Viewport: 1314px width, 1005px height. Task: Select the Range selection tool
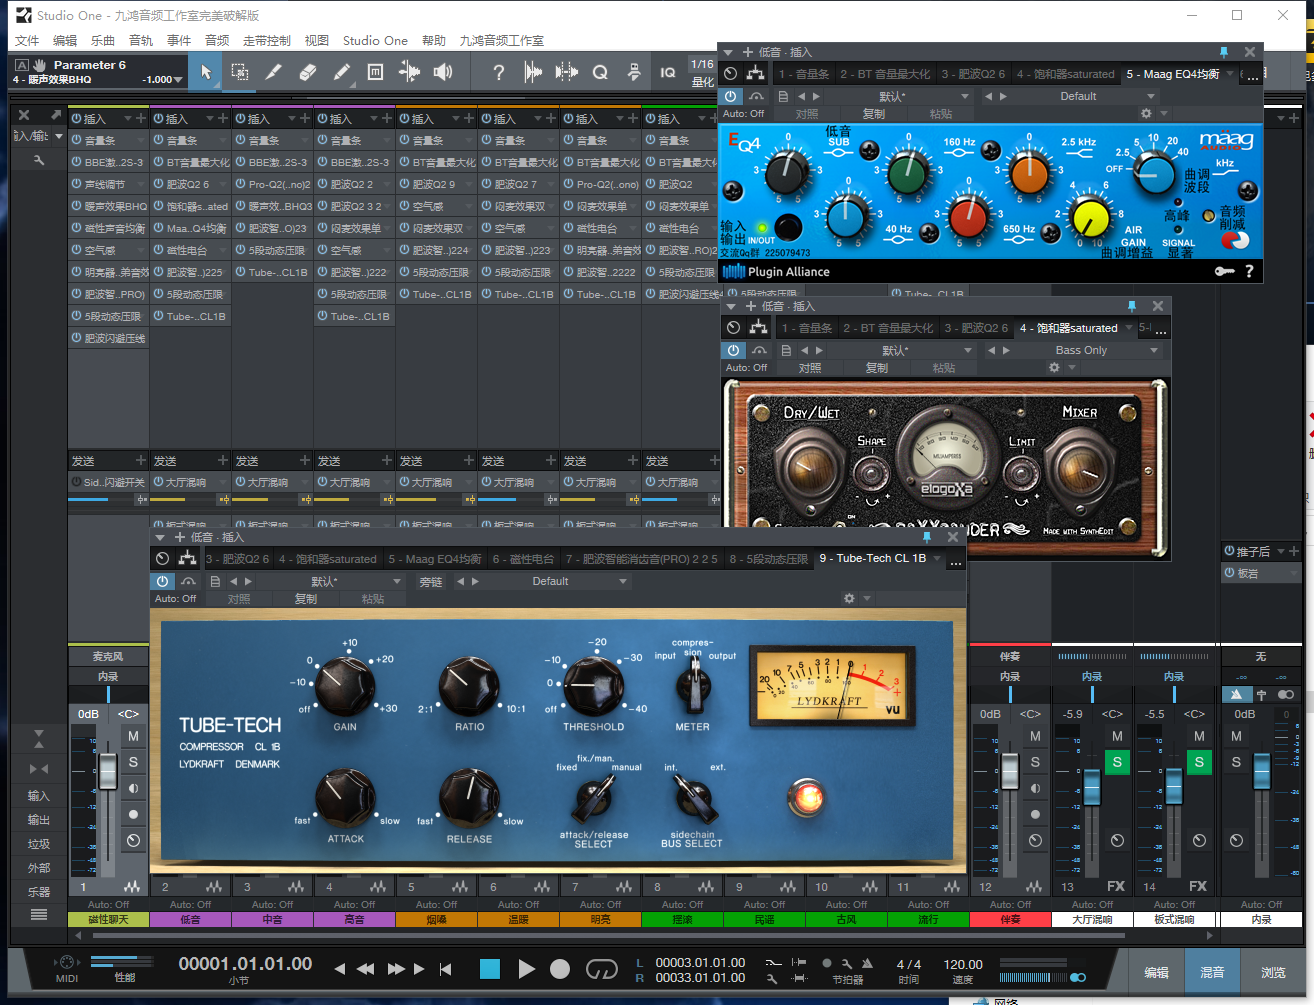(240, 72)
